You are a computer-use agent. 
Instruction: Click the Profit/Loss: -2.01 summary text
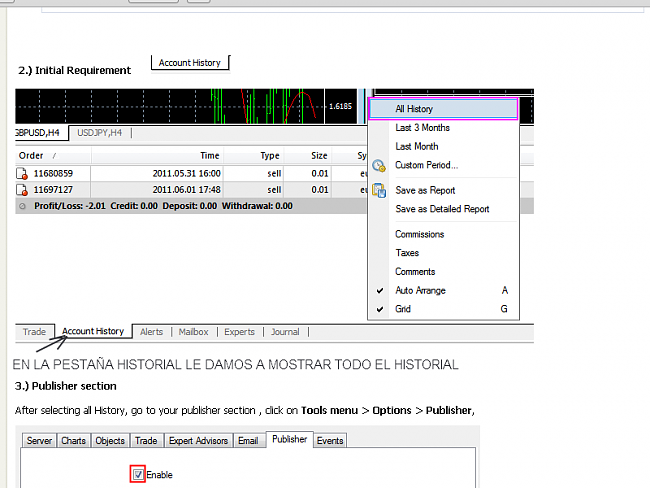coord(70,206)
